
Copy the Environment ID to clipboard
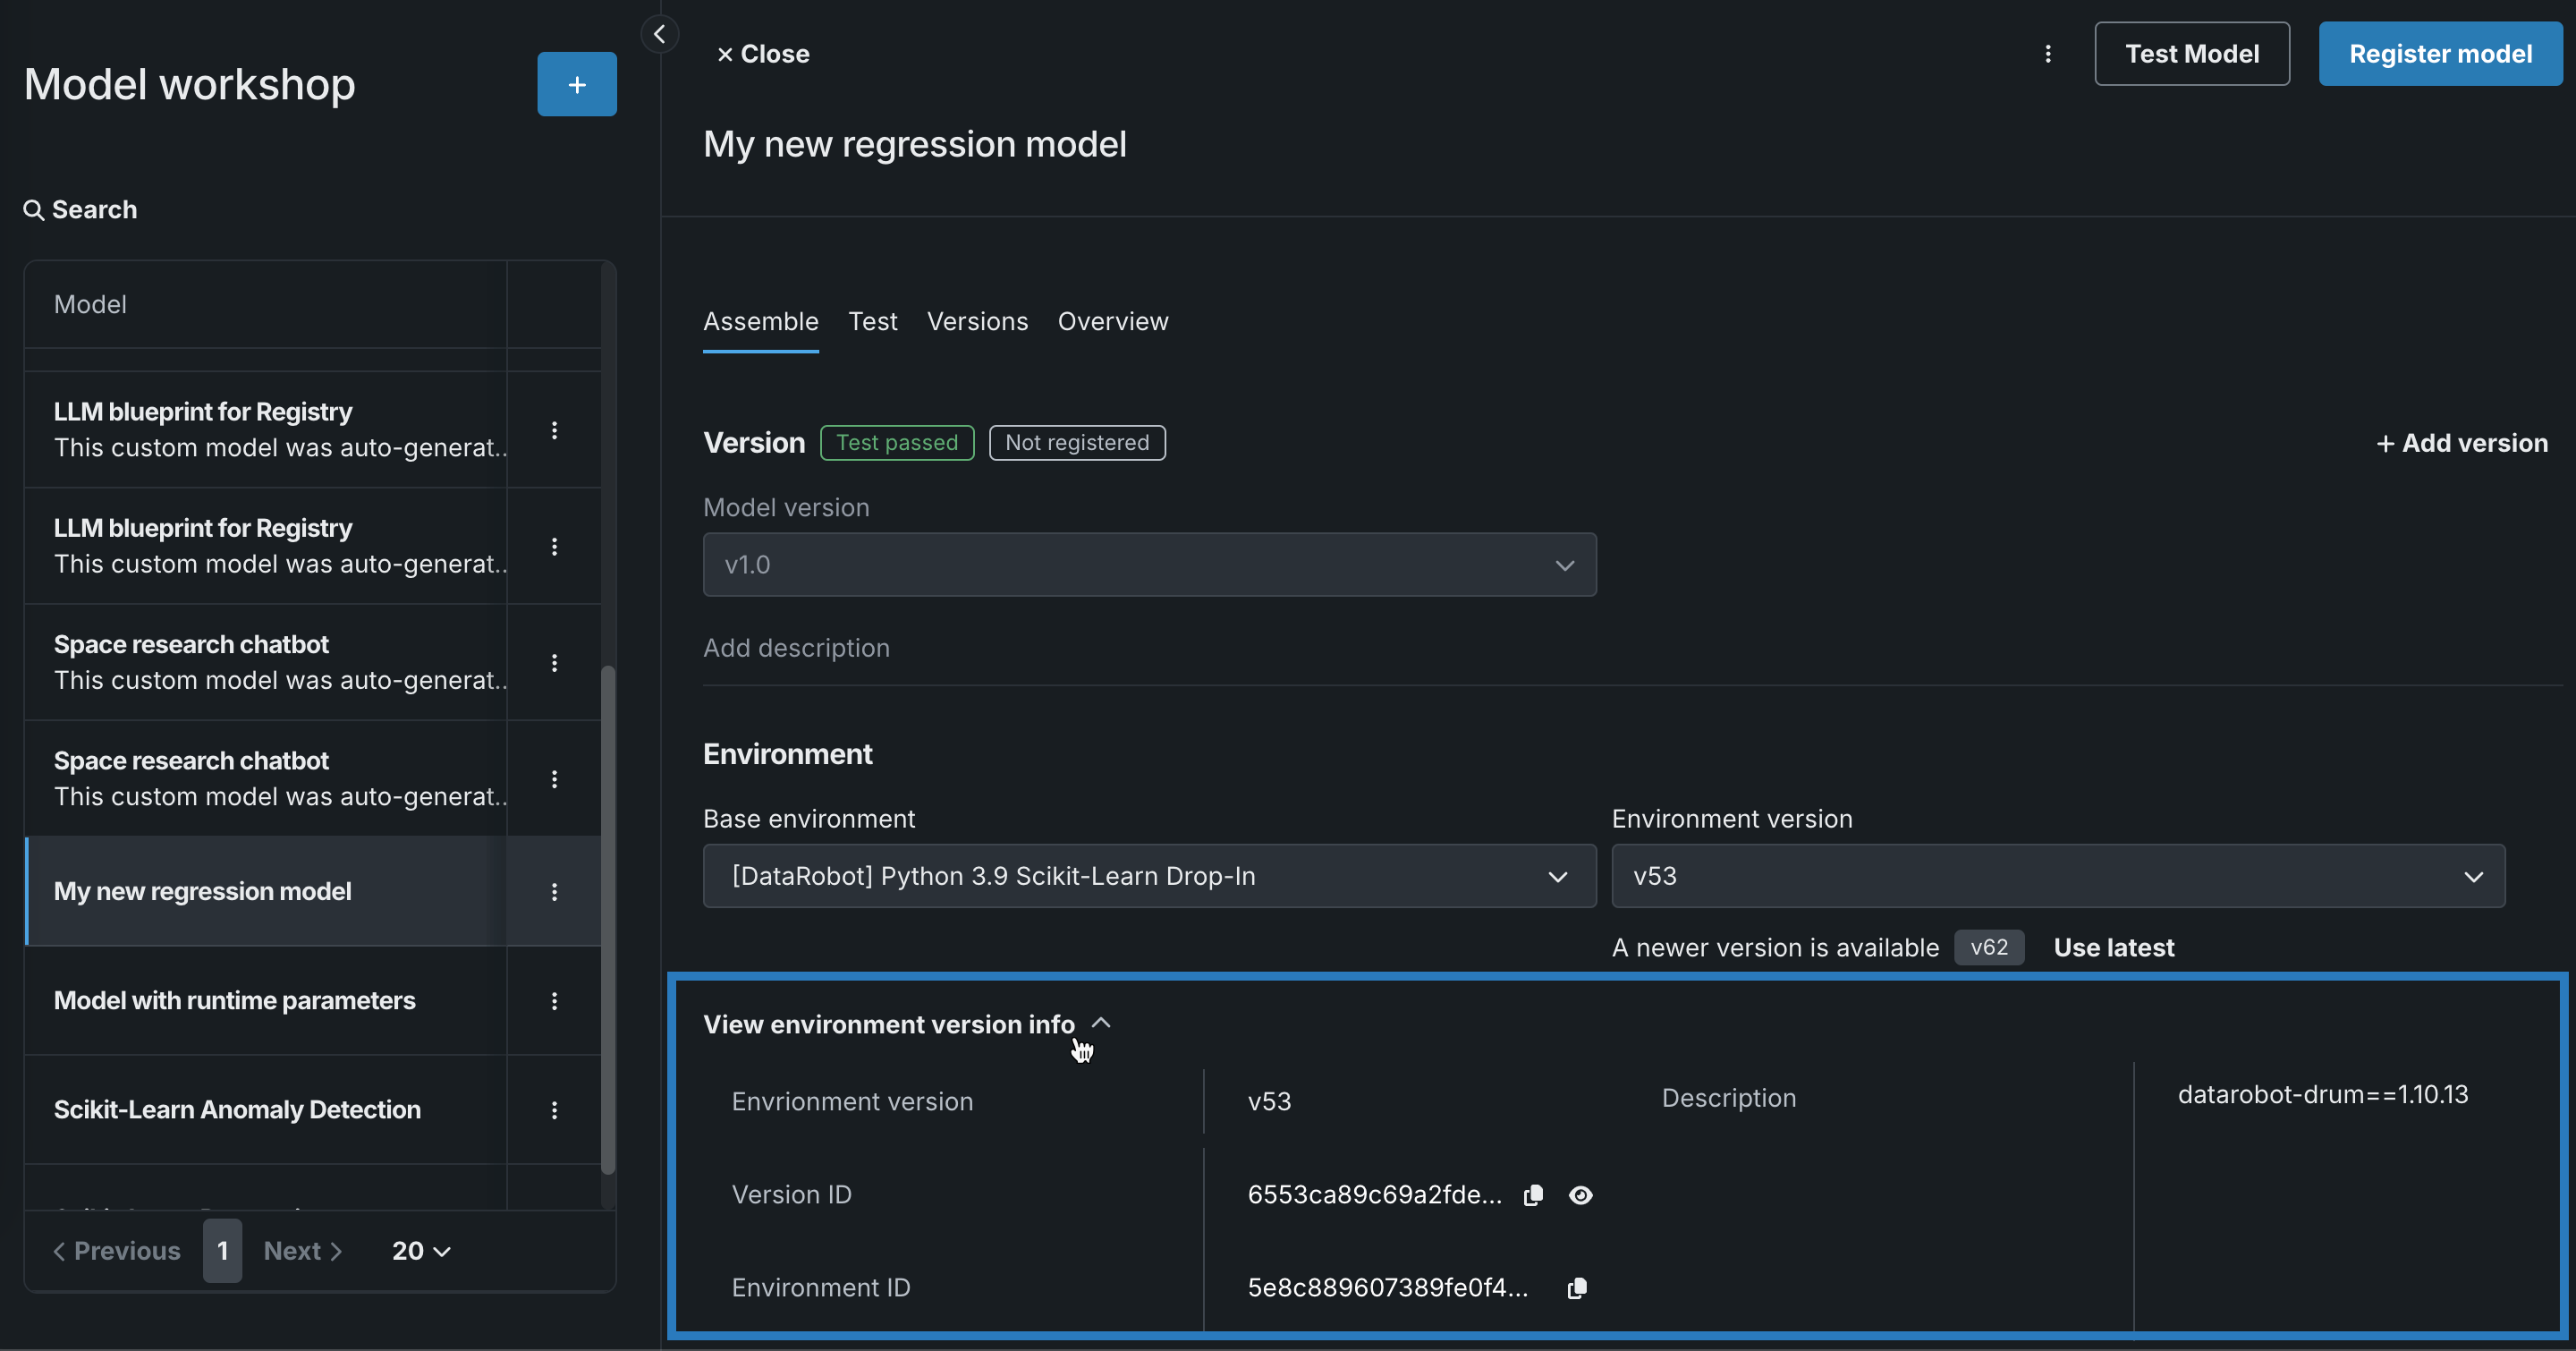pyautogui.click(x=1576, y=1288)
